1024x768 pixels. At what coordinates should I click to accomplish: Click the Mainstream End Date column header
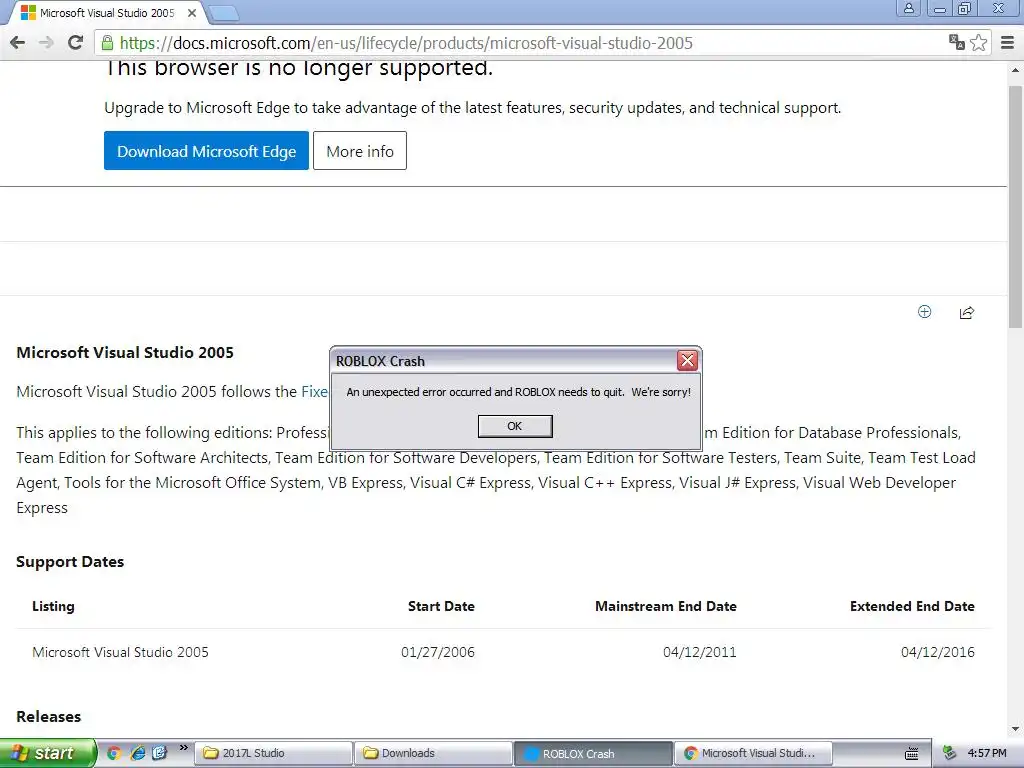click(x=665, y=606)
